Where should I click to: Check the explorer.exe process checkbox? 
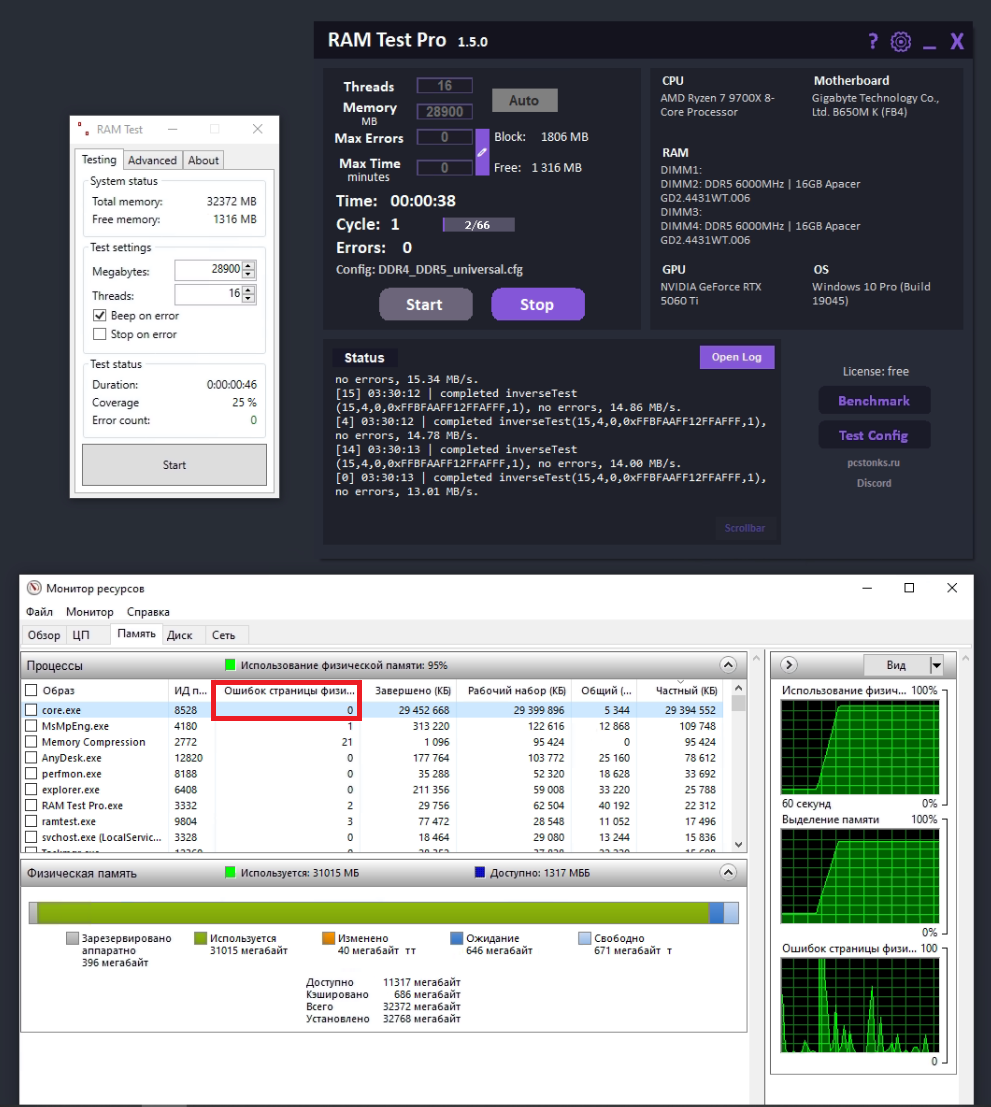(x=31, y=789)
